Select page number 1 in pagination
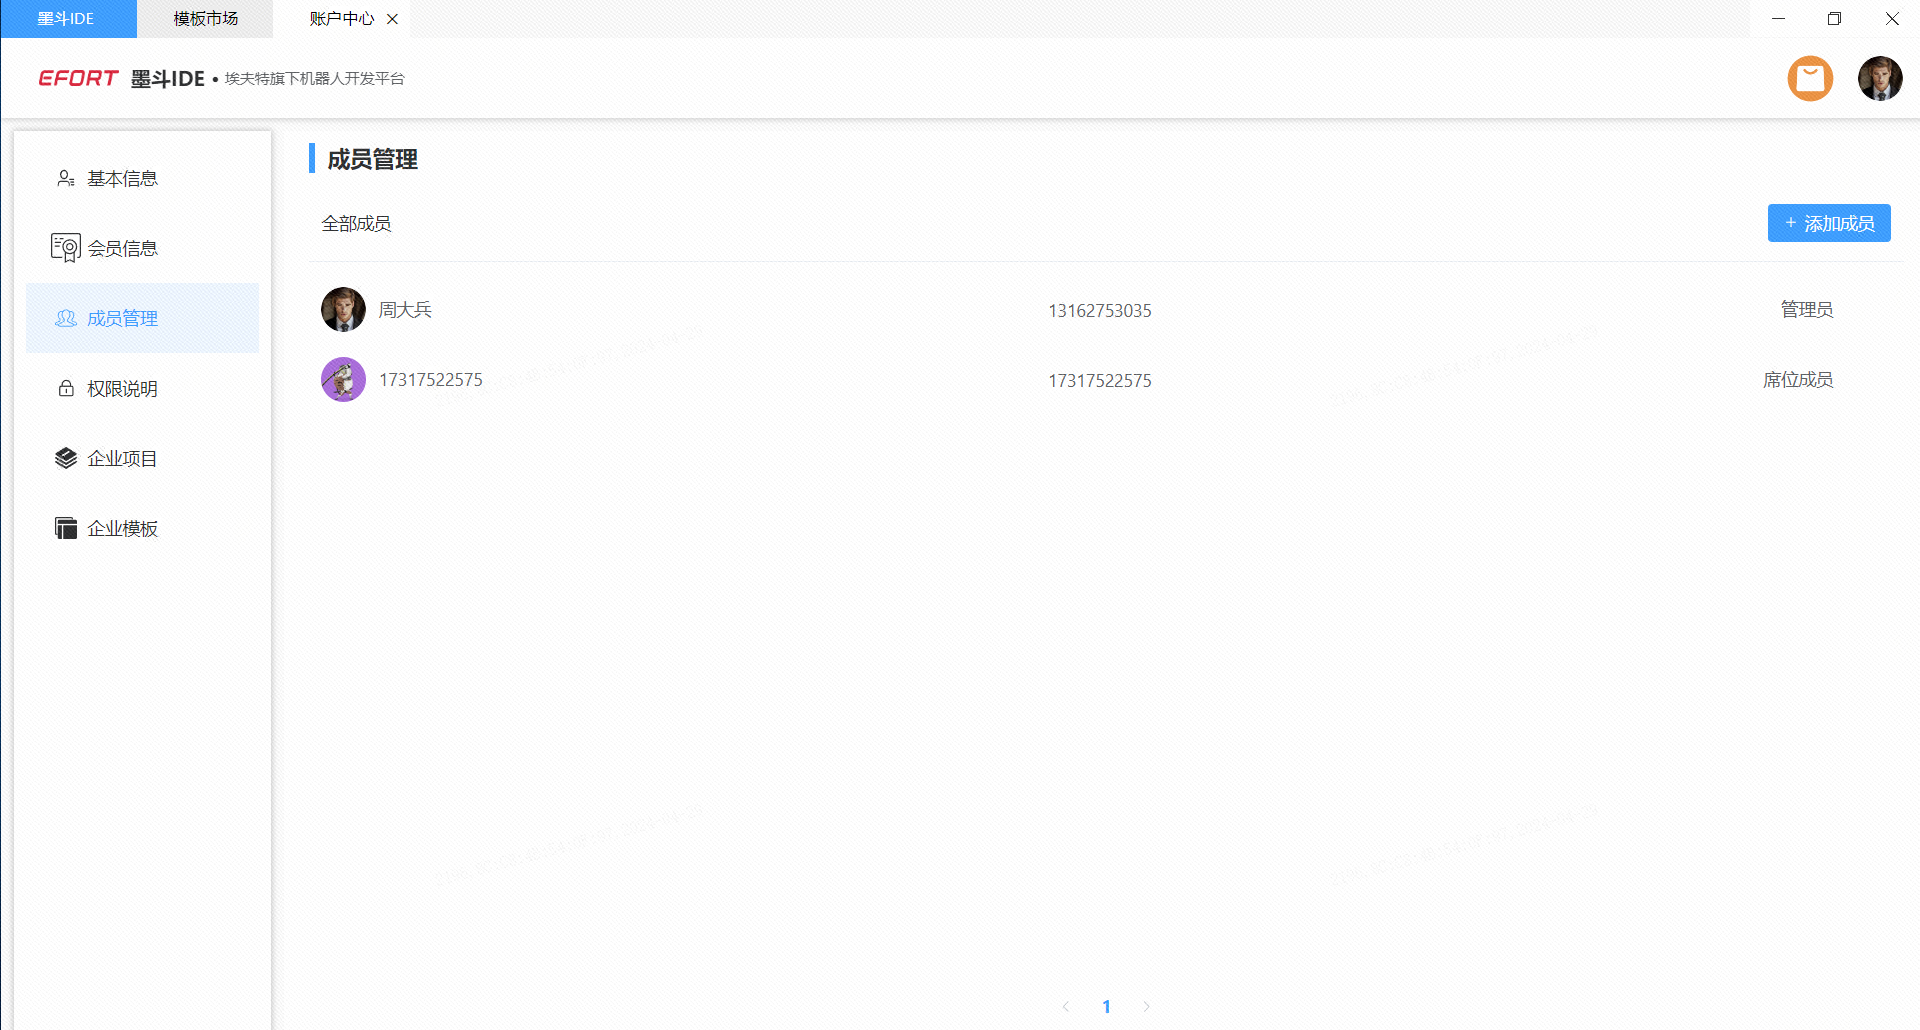The height and width of the screenshot is (1030, 1920). 1106,1006
